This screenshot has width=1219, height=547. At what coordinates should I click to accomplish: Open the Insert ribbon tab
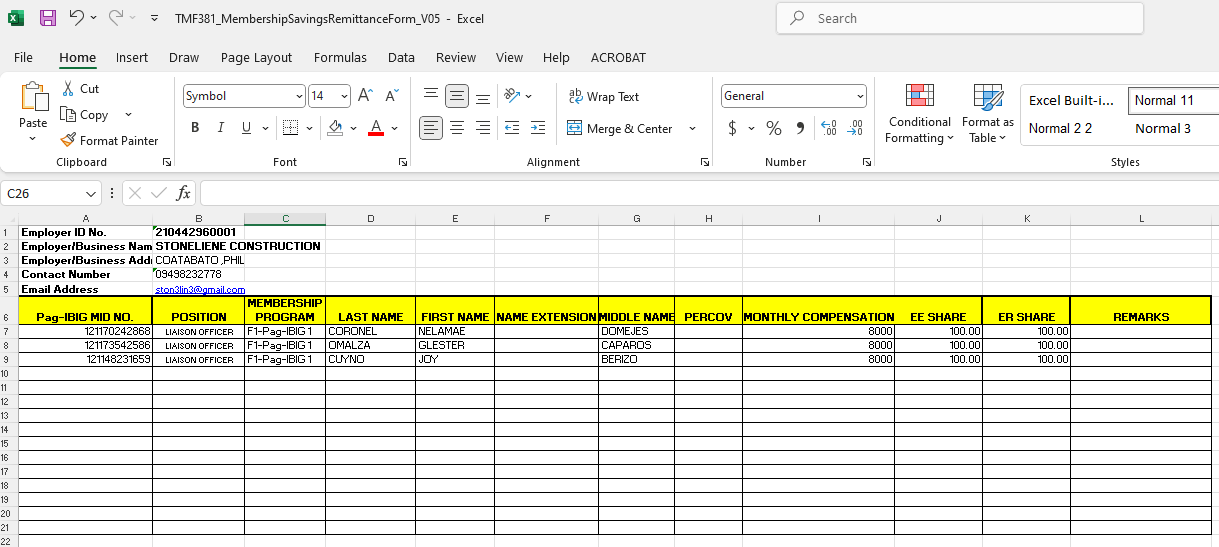pyautogui.click(x=132, y=58)
